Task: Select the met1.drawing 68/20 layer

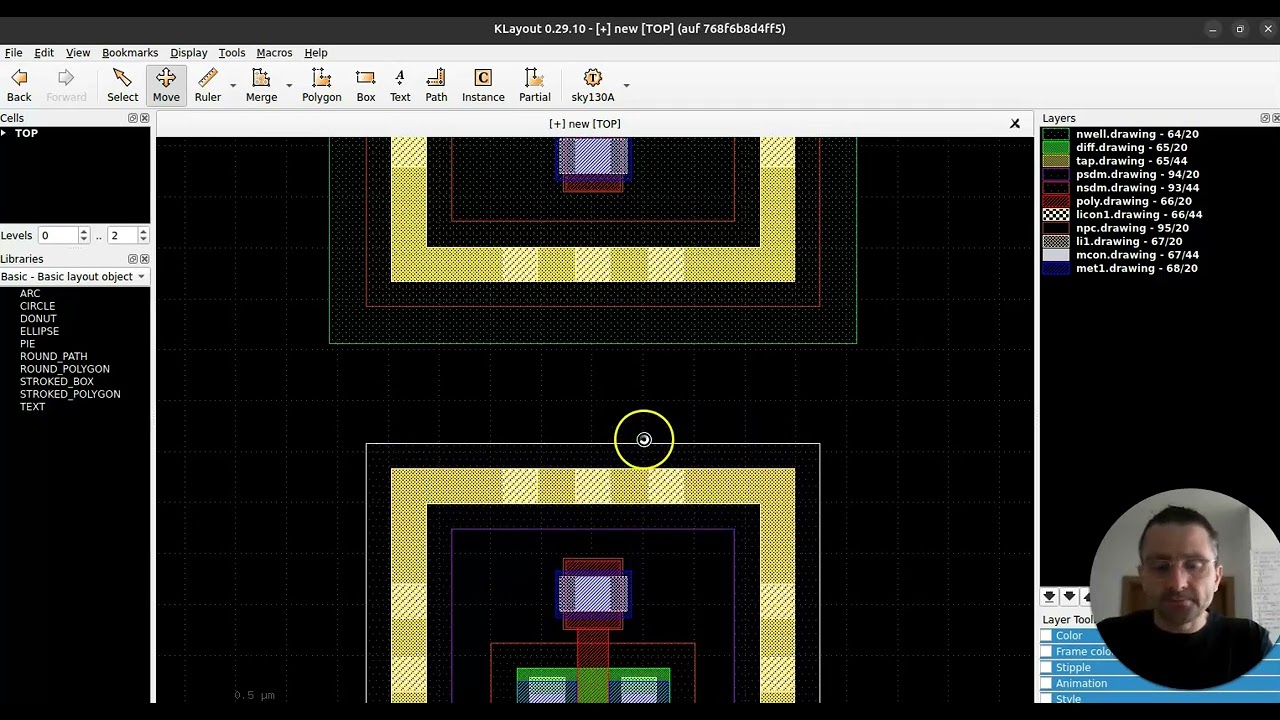Action: pyautogui.click(x=1136, y=268)
